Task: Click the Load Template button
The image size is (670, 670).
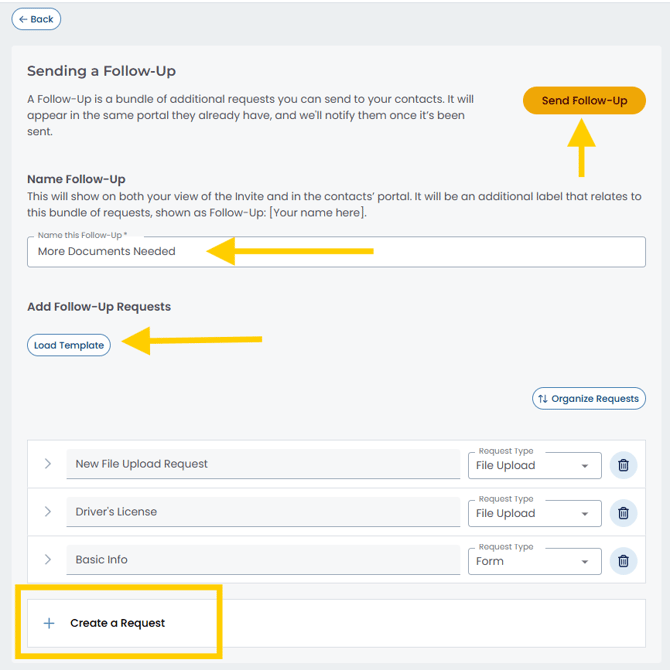Action: point(69,345)
